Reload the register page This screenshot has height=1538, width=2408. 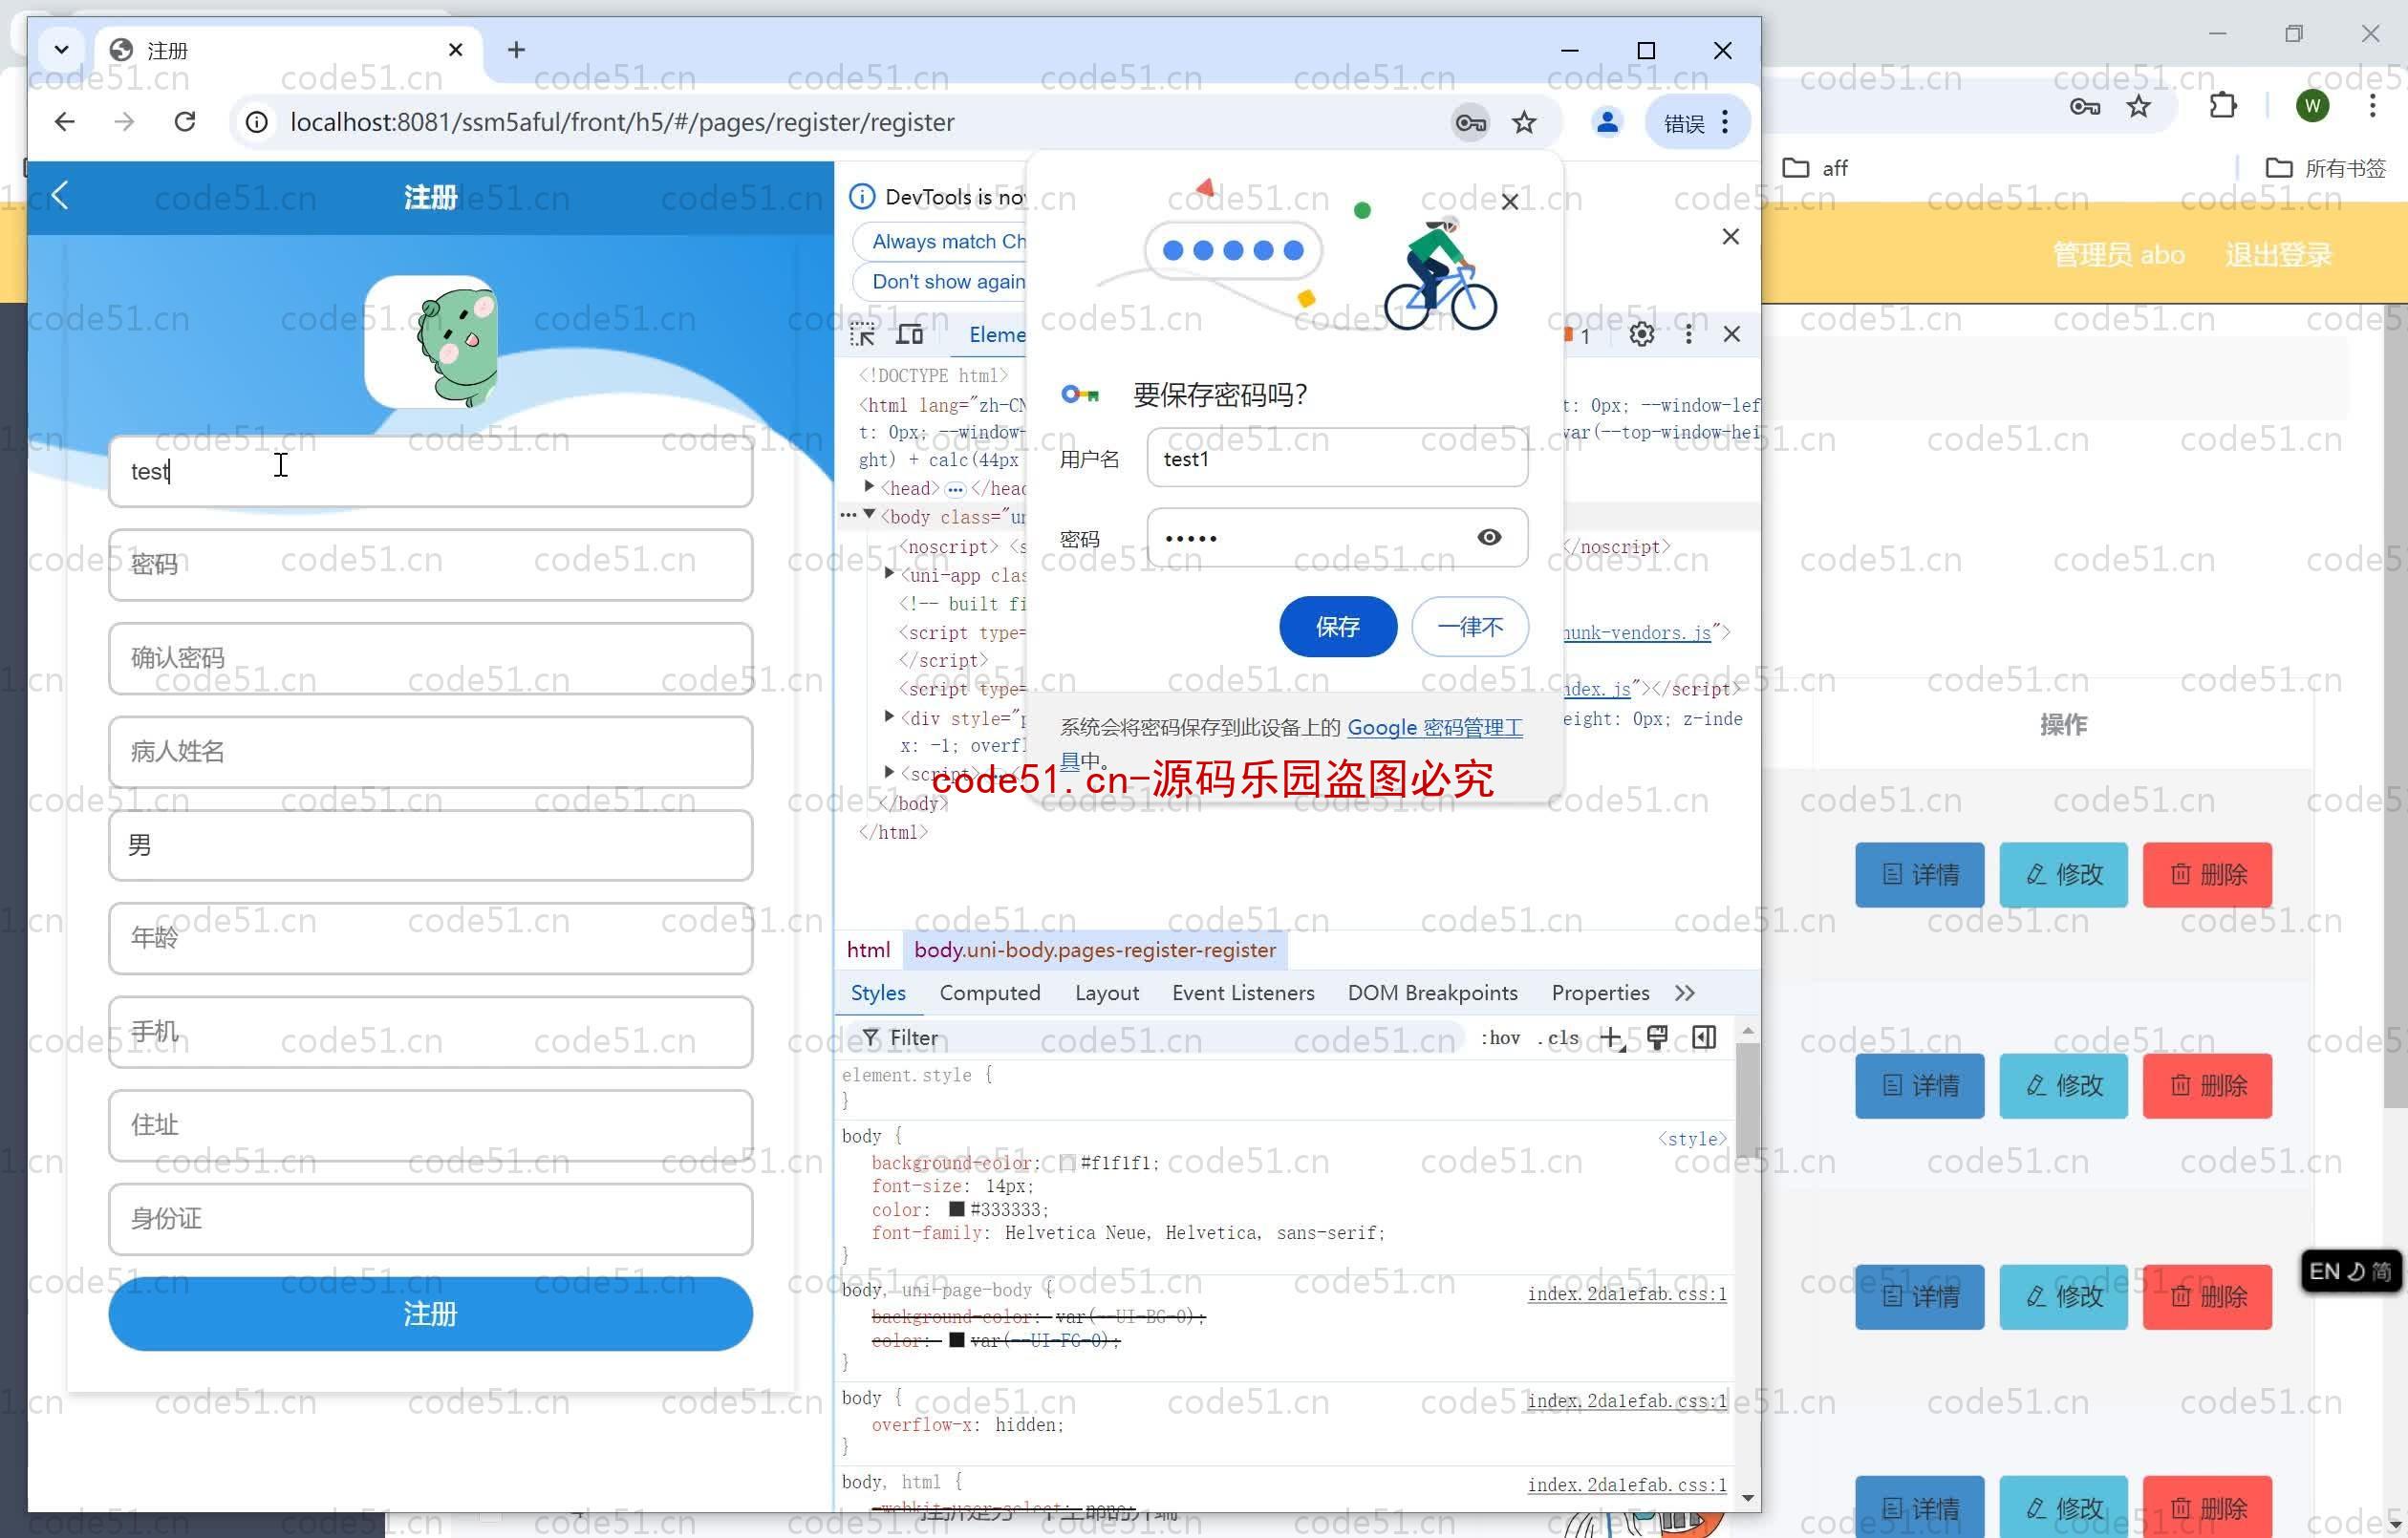tap(185, 122)
